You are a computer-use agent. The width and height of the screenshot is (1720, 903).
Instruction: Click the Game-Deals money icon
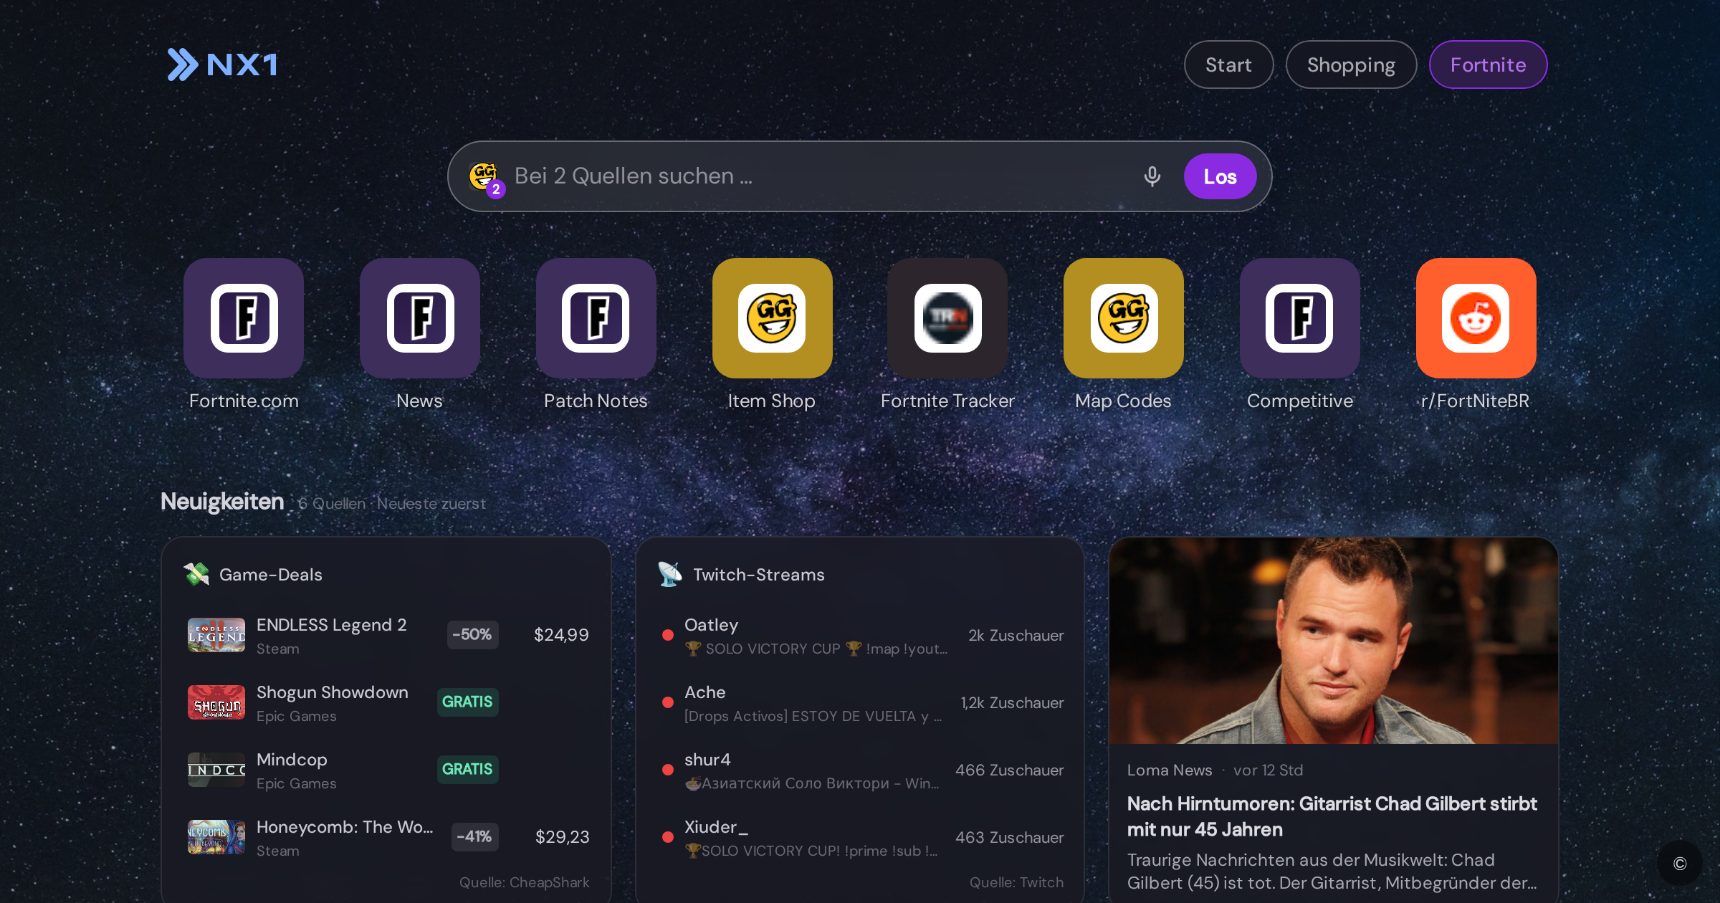(197, 574)
